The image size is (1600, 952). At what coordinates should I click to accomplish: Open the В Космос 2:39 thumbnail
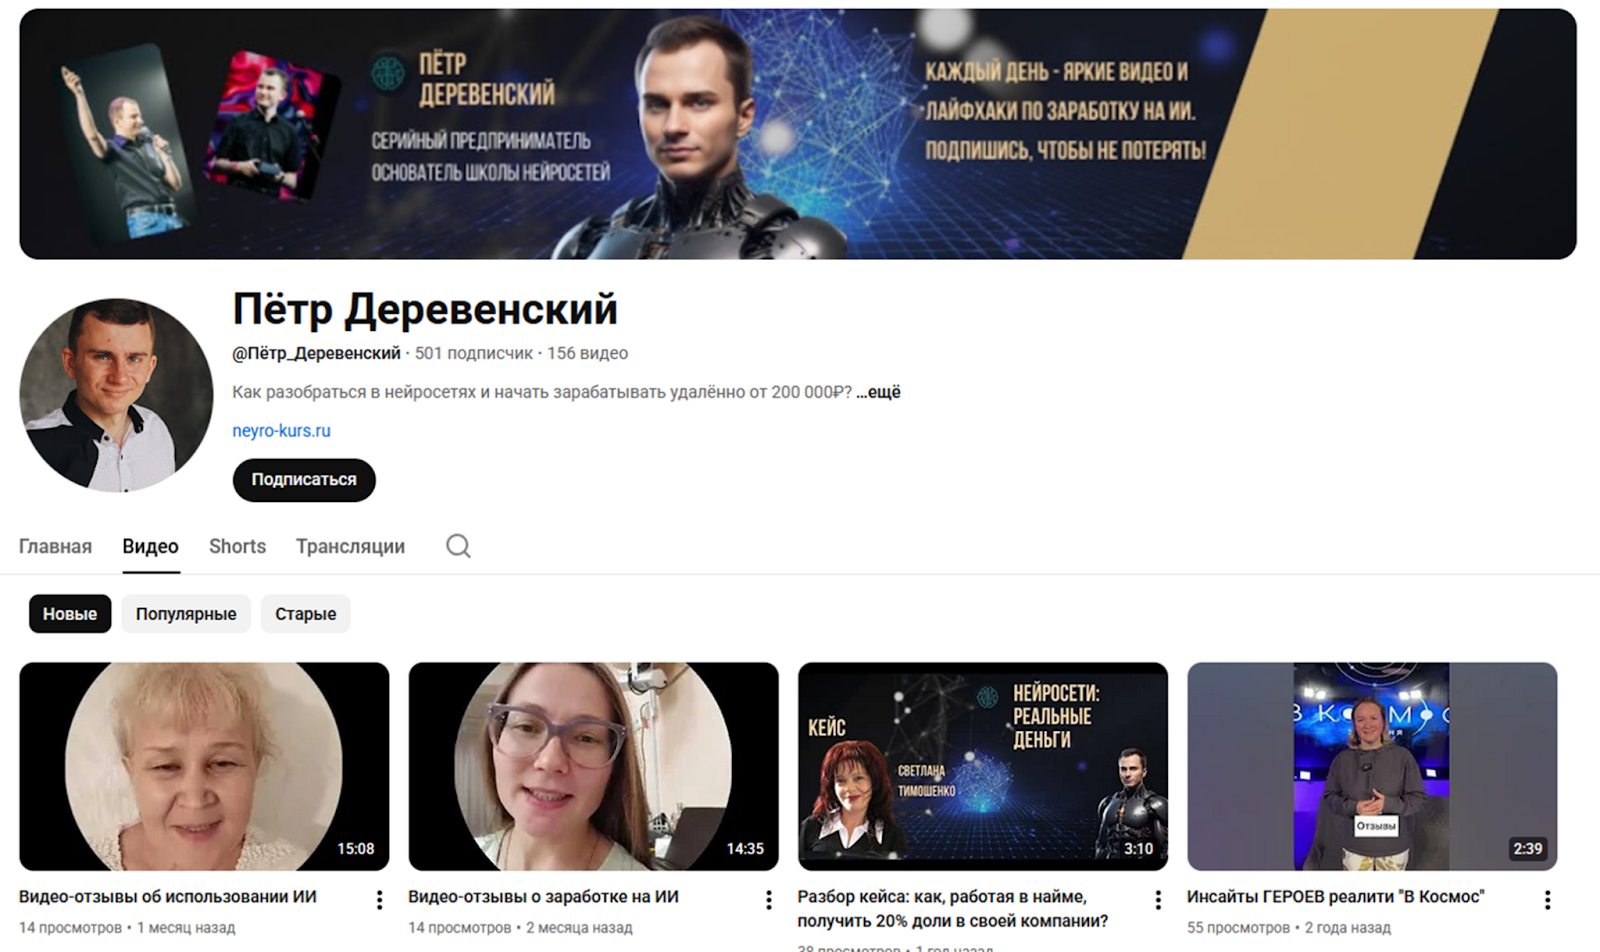tap(1372, 766)
